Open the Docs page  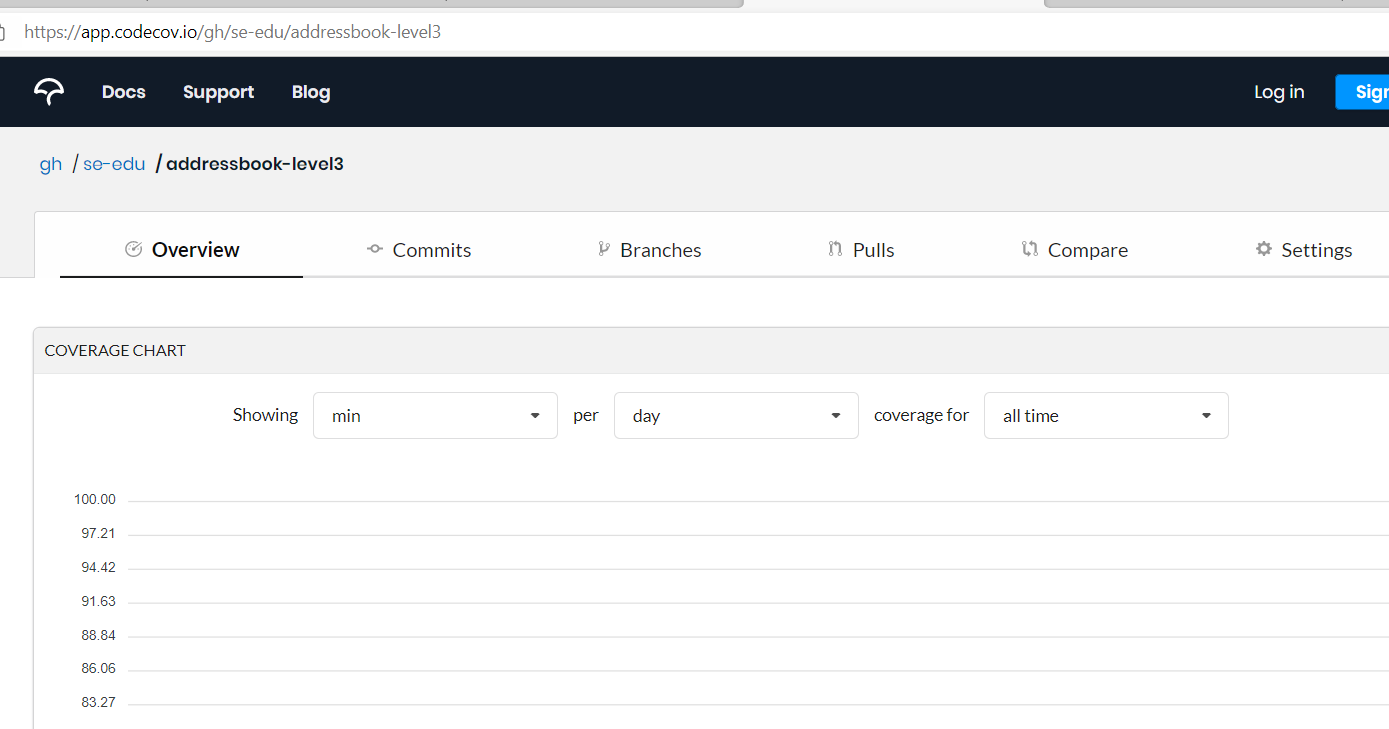[x=124, y=92]
